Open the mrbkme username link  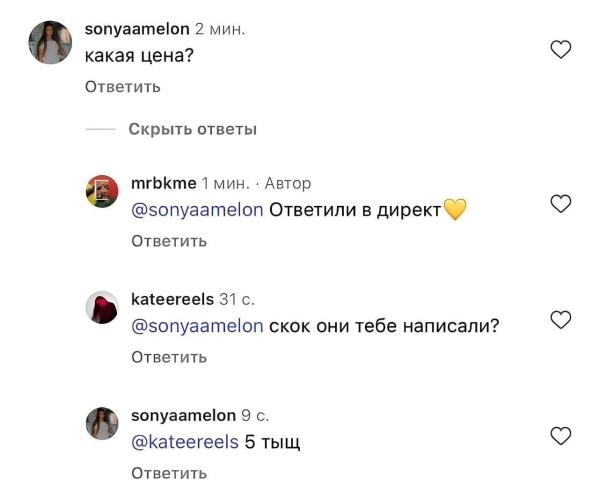pos(164,183)
